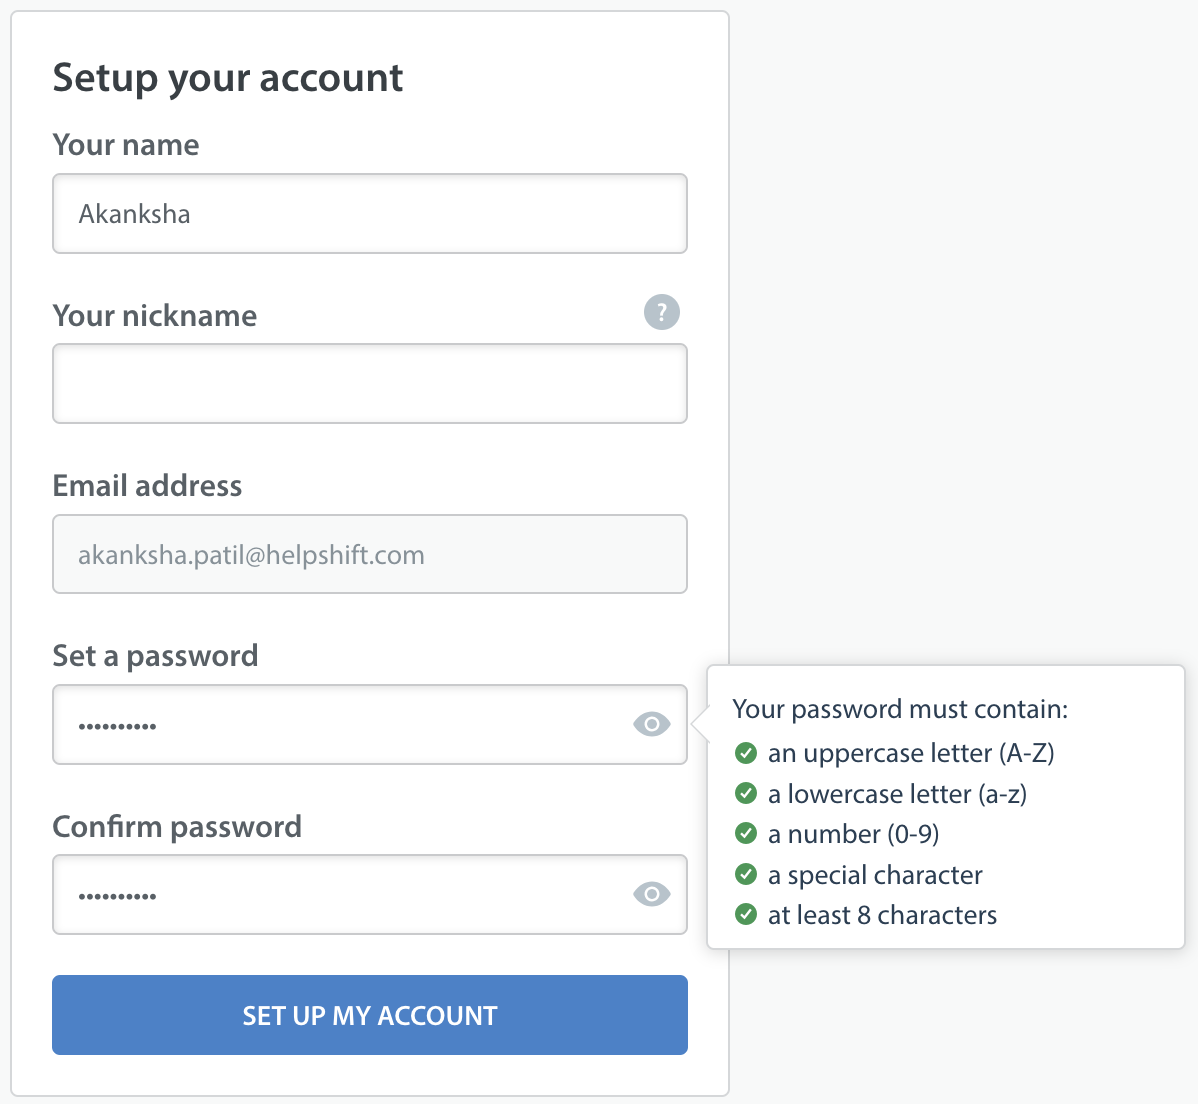Viewport: 1198px width, 1104px height.
Task: Click the 'a special character' requirement text
Action: coord(875,876)
